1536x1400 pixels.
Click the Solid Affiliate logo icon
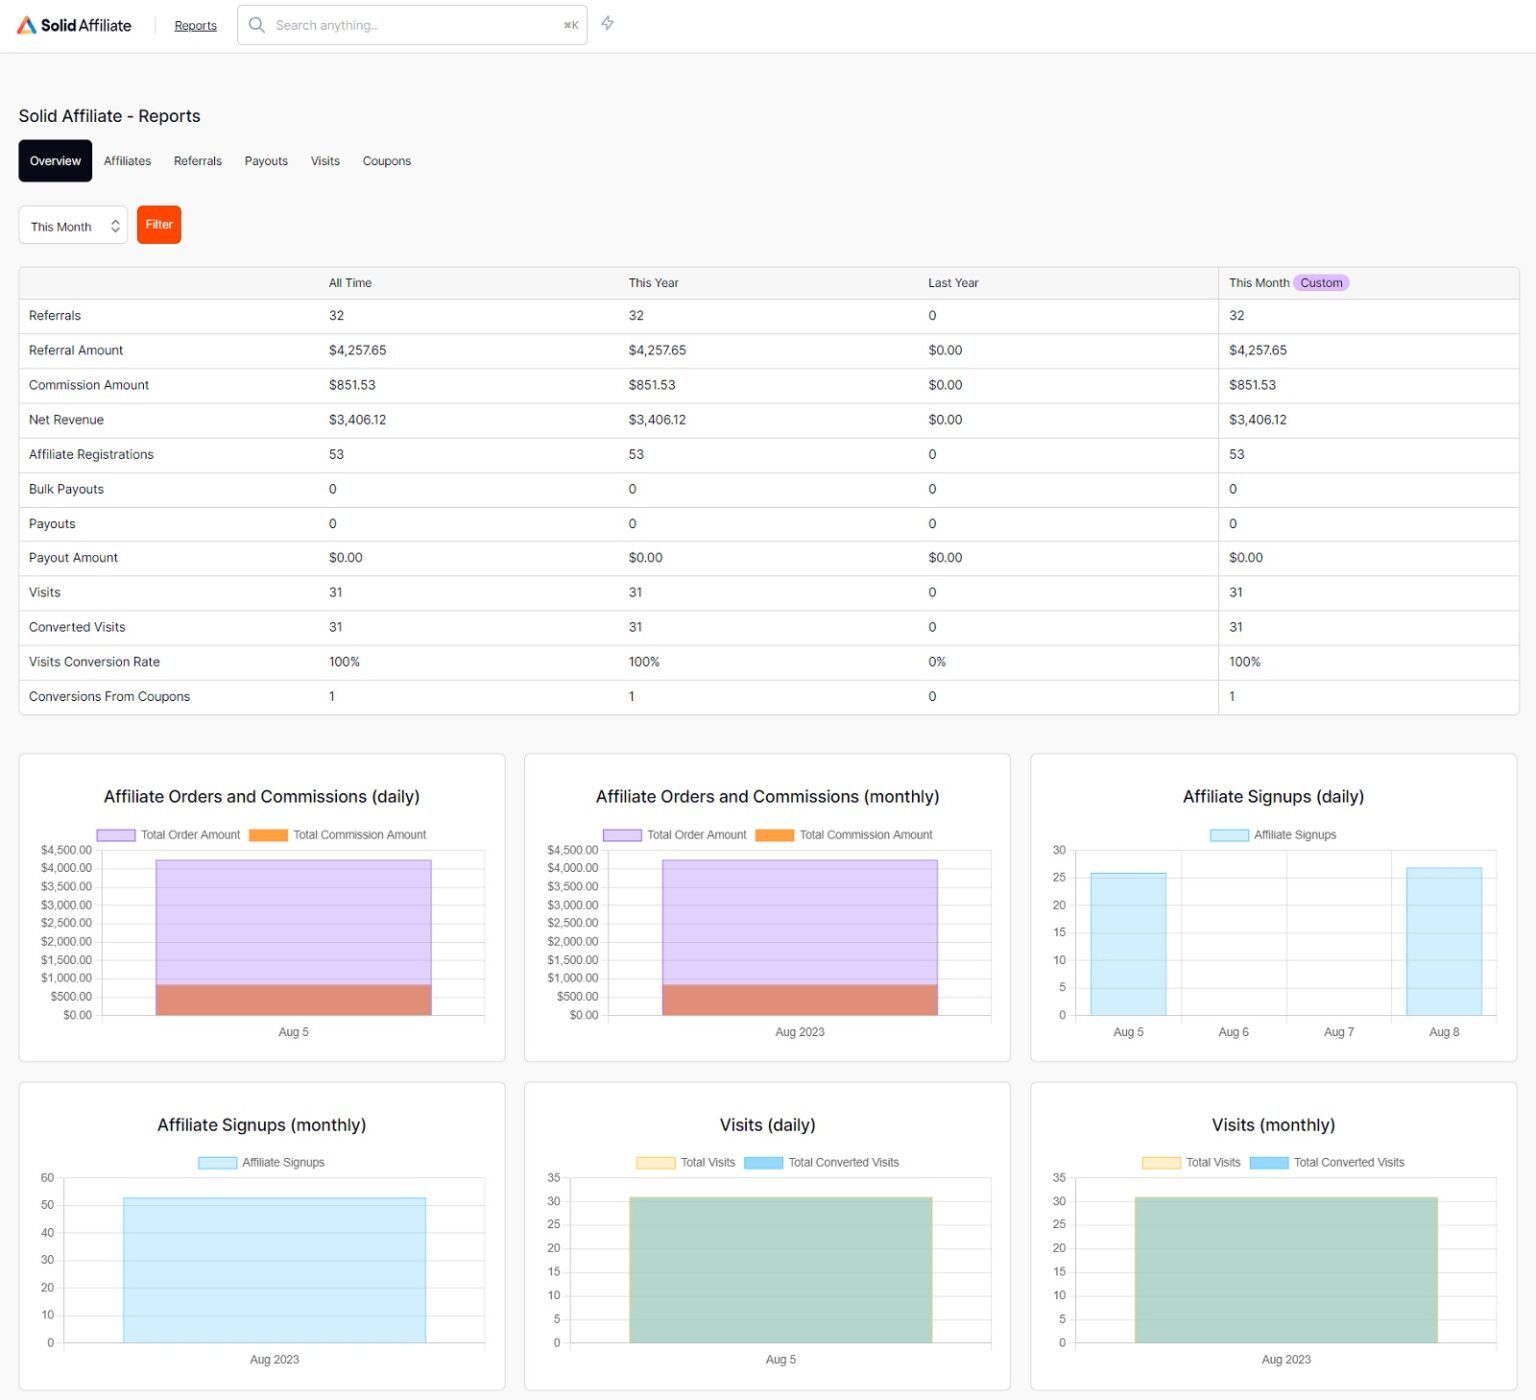coord(27,25)
